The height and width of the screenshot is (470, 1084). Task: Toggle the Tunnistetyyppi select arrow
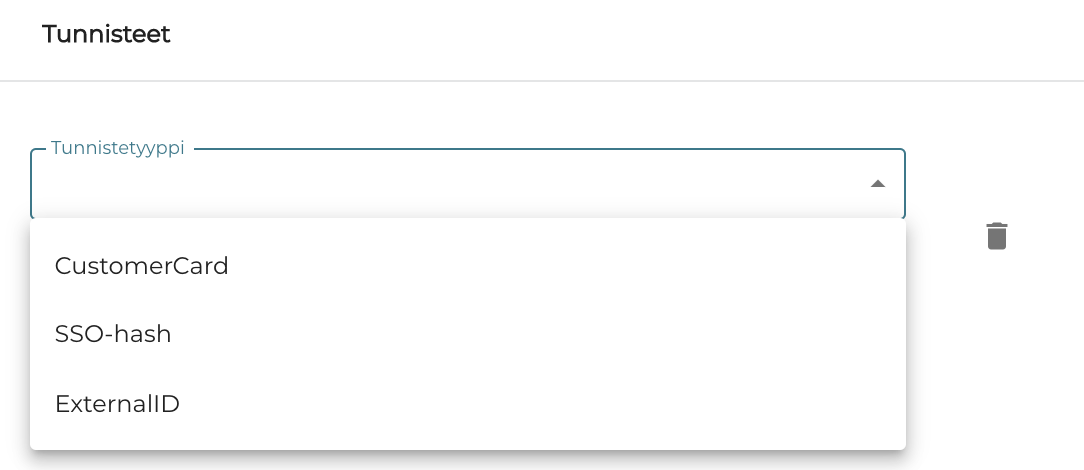coord(877,184)
